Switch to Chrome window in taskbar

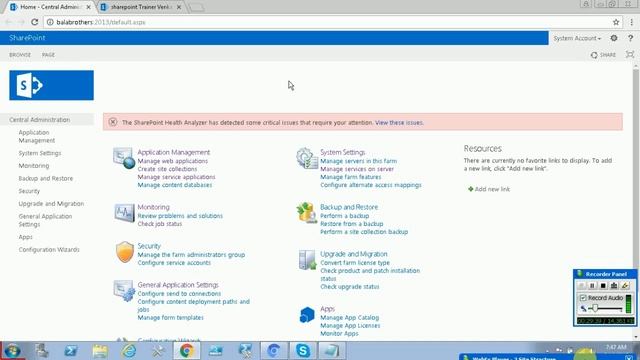pyautogui.click(x=187, y=351)
